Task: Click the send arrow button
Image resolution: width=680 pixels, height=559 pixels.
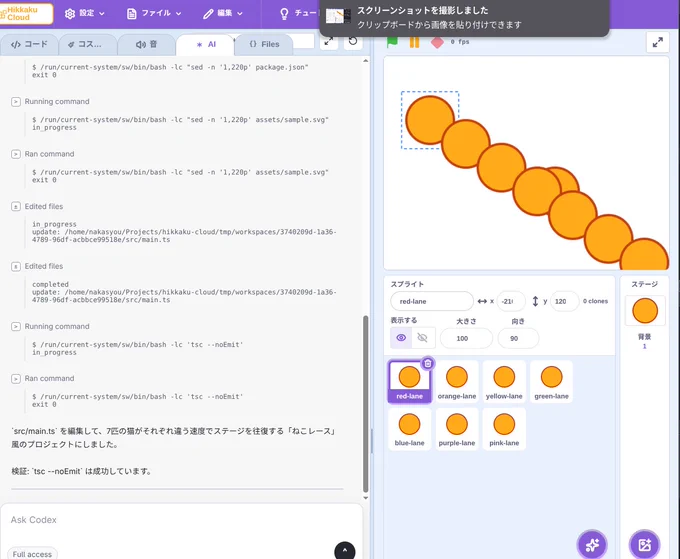Action: [345, 551]
